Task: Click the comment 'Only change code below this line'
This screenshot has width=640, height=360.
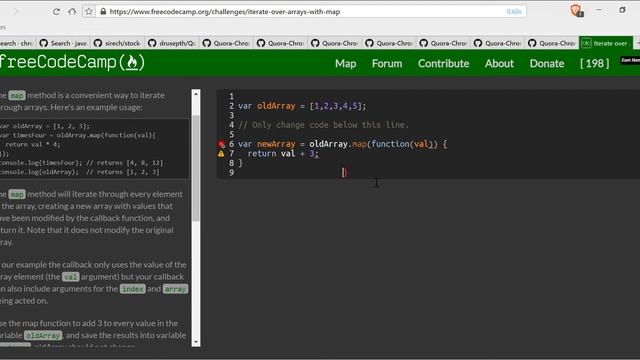Action: click(x=323, y=125)
